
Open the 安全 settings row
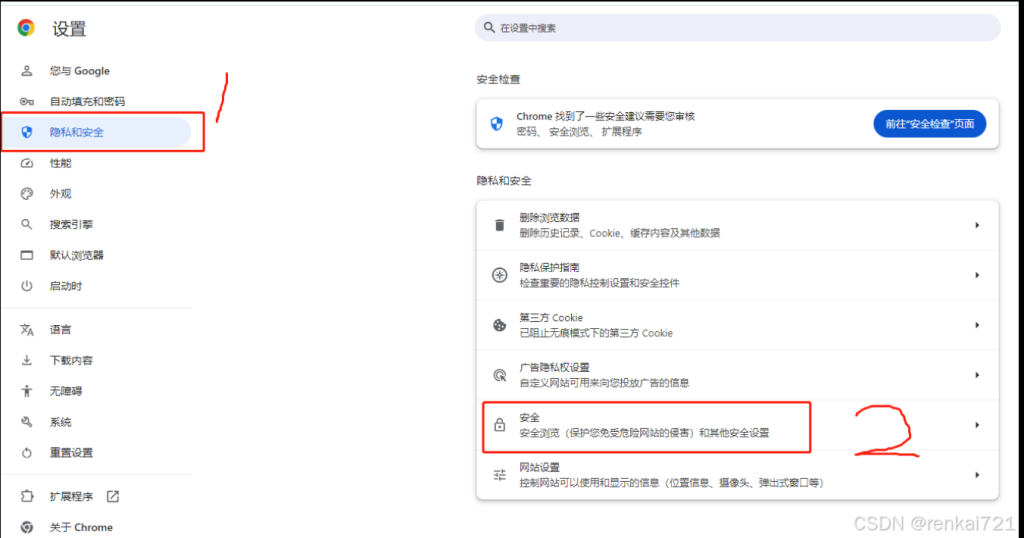click(737, 425)
